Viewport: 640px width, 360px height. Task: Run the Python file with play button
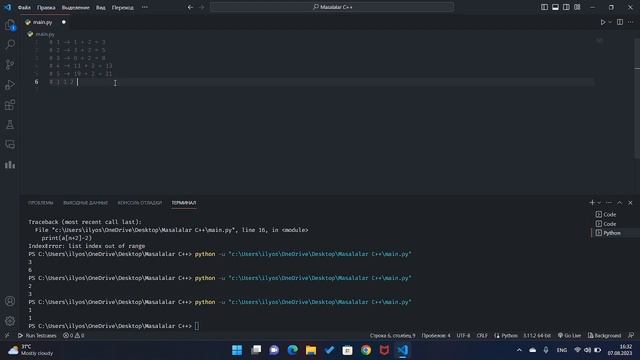click(x=602, y=22)
